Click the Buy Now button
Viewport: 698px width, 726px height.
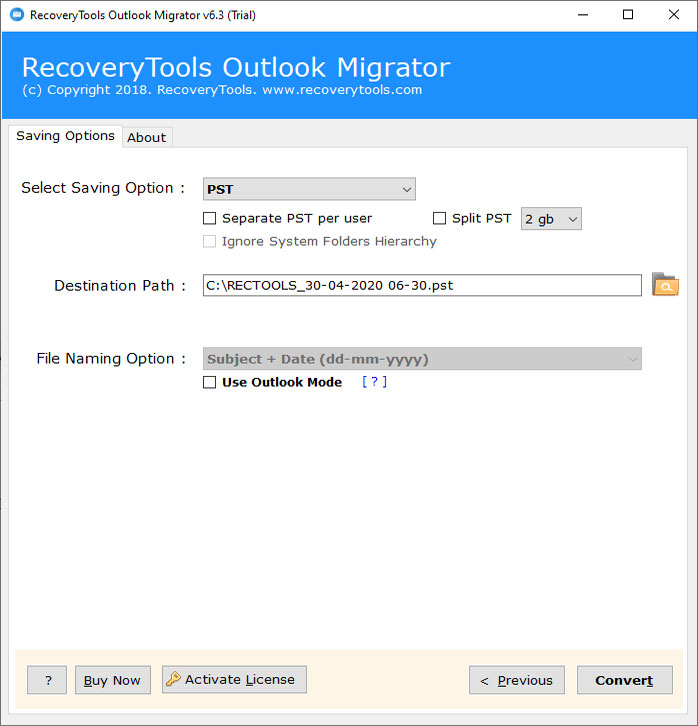tap(112, 680)
